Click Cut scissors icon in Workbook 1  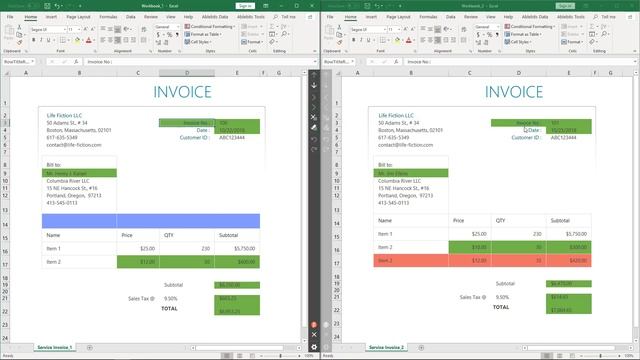click(x=19, y=27)
